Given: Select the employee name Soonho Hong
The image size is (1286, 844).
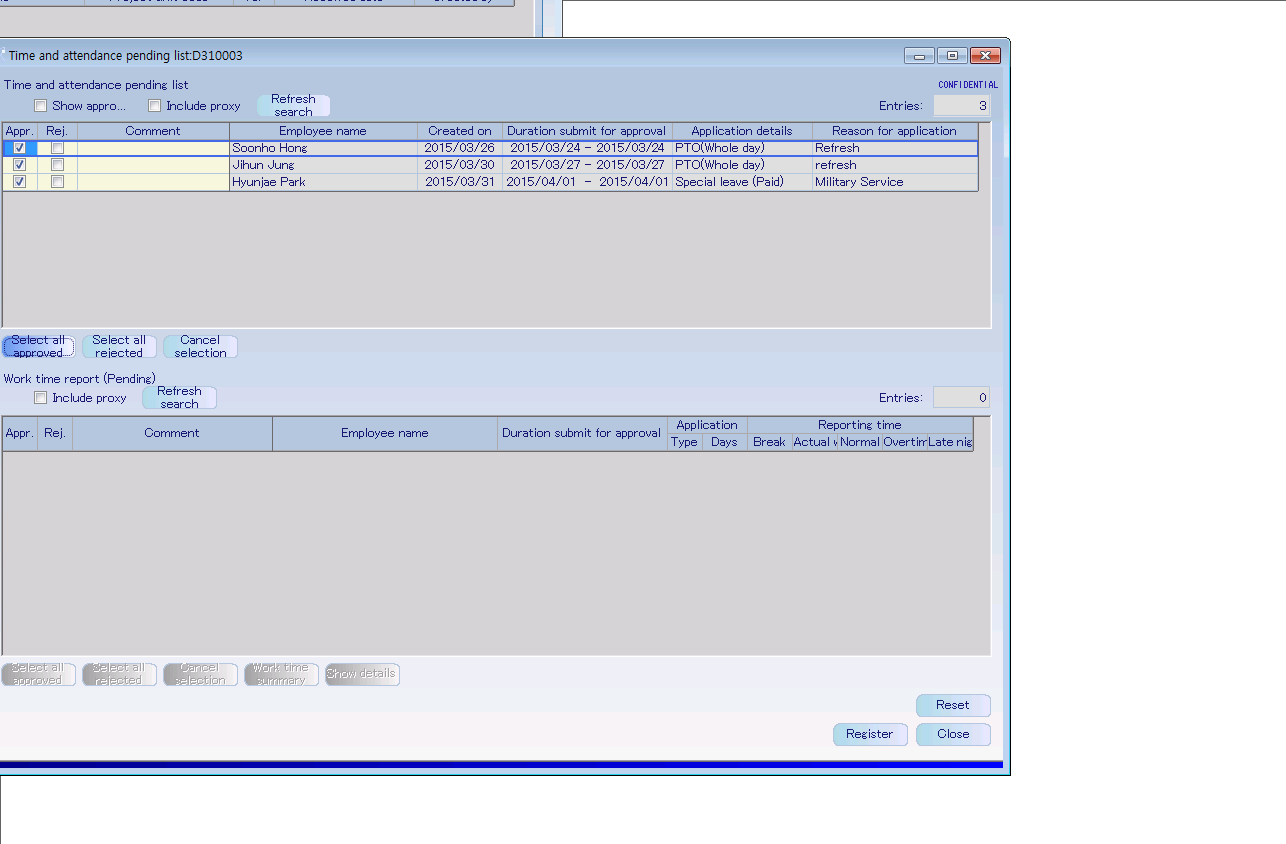Looking at the screenshot, I should pos(270,148).
